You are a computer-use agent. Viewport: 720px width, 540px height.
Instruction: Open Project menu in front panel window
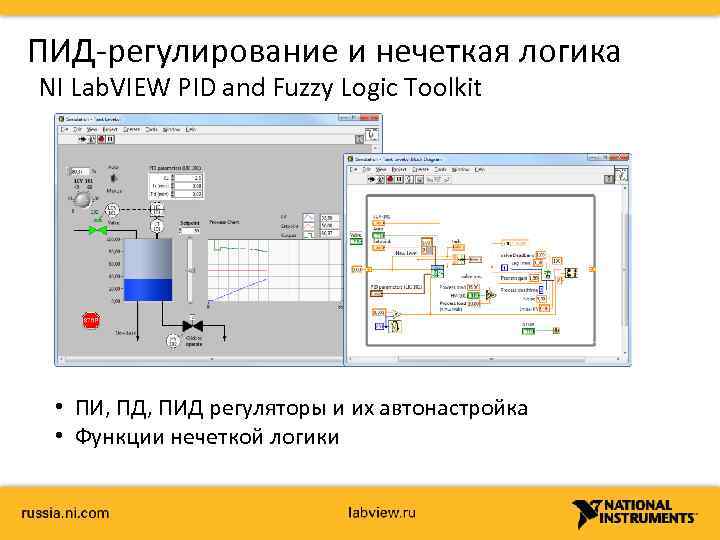(110, 129)
